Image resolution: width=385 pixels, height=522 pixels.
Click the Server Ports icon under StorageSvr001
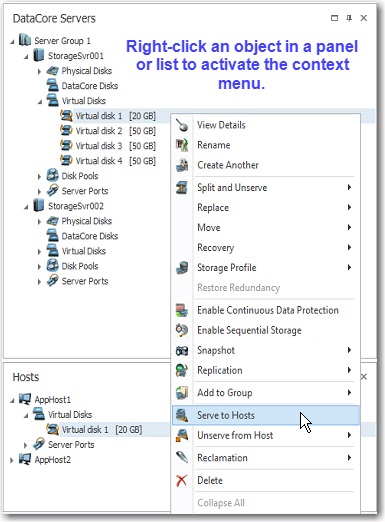coord(52,191)
